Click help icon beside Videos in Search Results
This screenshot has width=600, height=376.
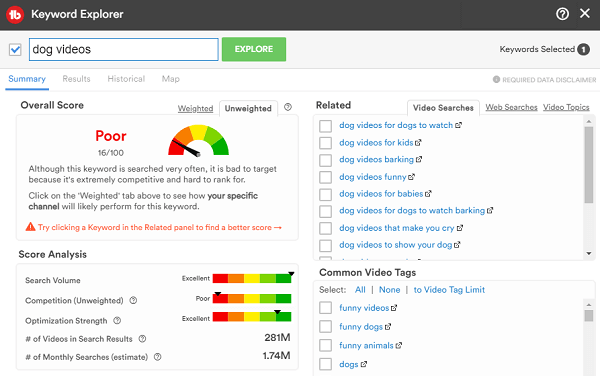tap(142, 339)
